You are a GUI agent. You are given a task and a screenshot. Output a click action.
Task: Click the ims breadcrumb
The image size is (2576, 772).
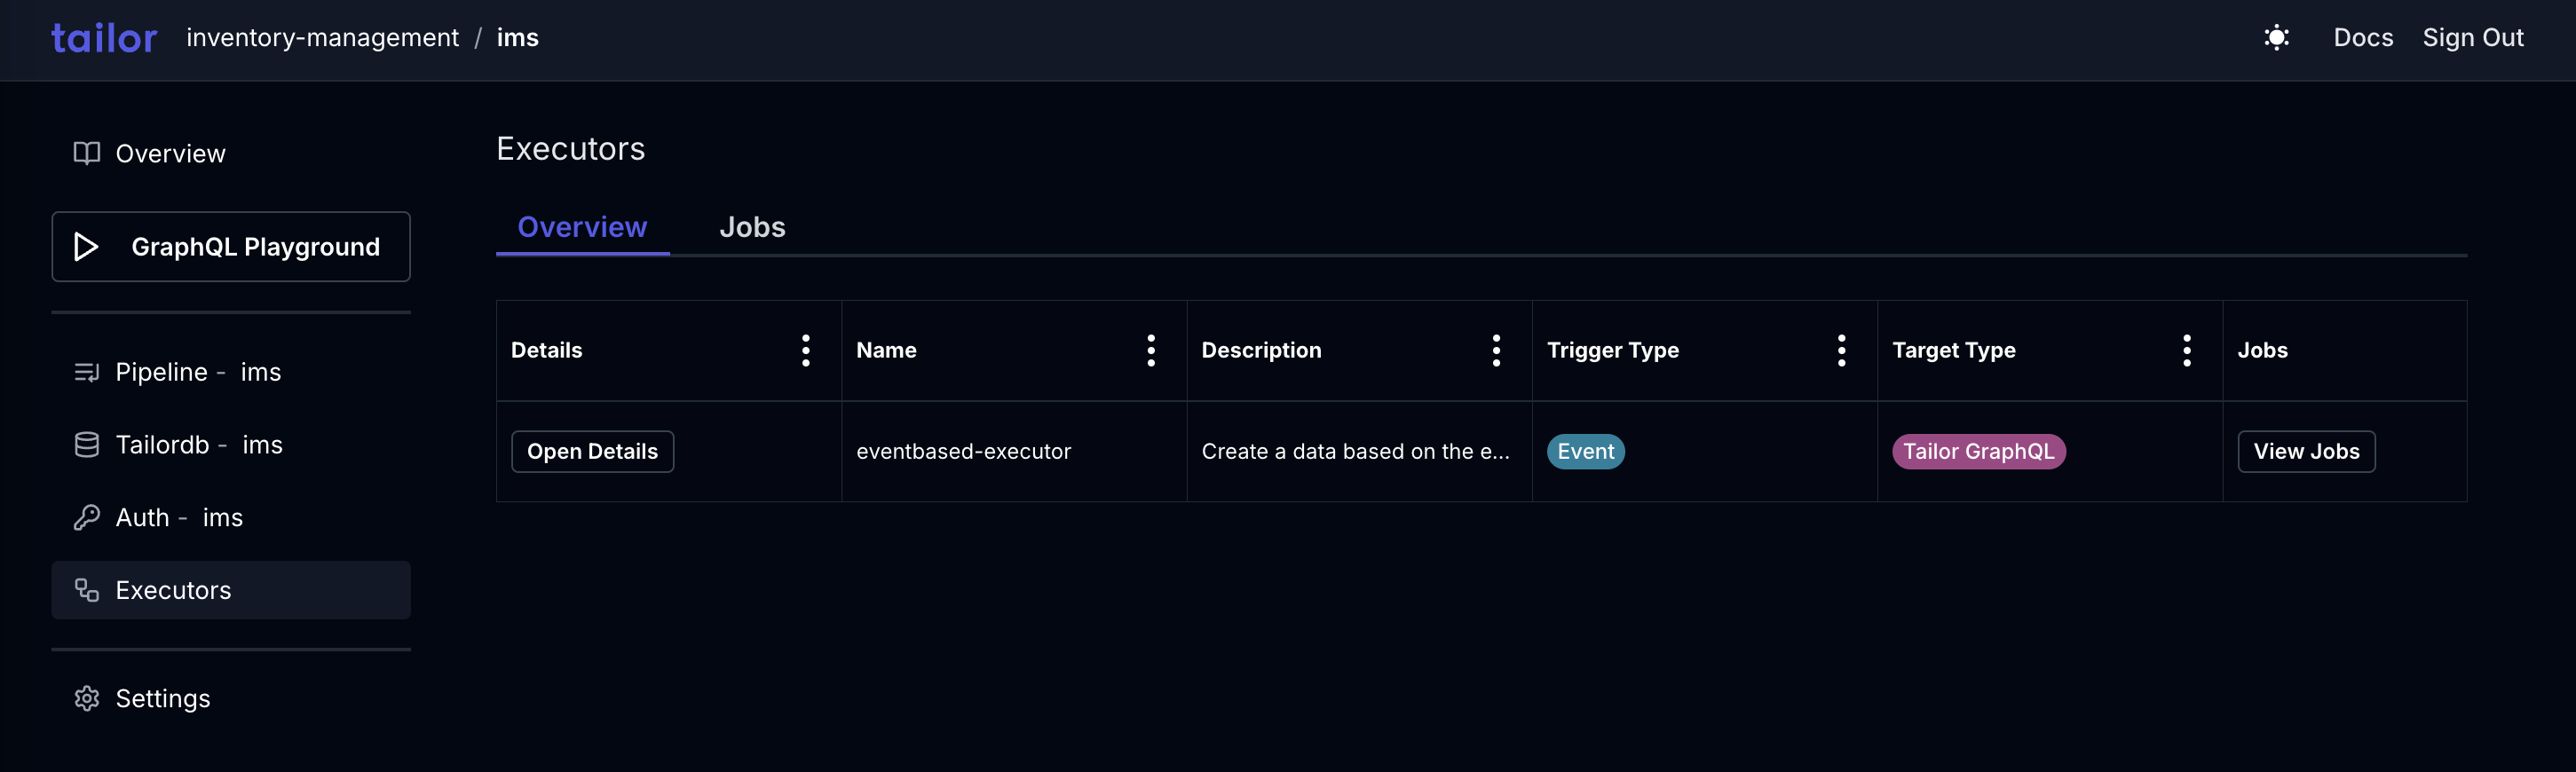click(x=518, y=38)
